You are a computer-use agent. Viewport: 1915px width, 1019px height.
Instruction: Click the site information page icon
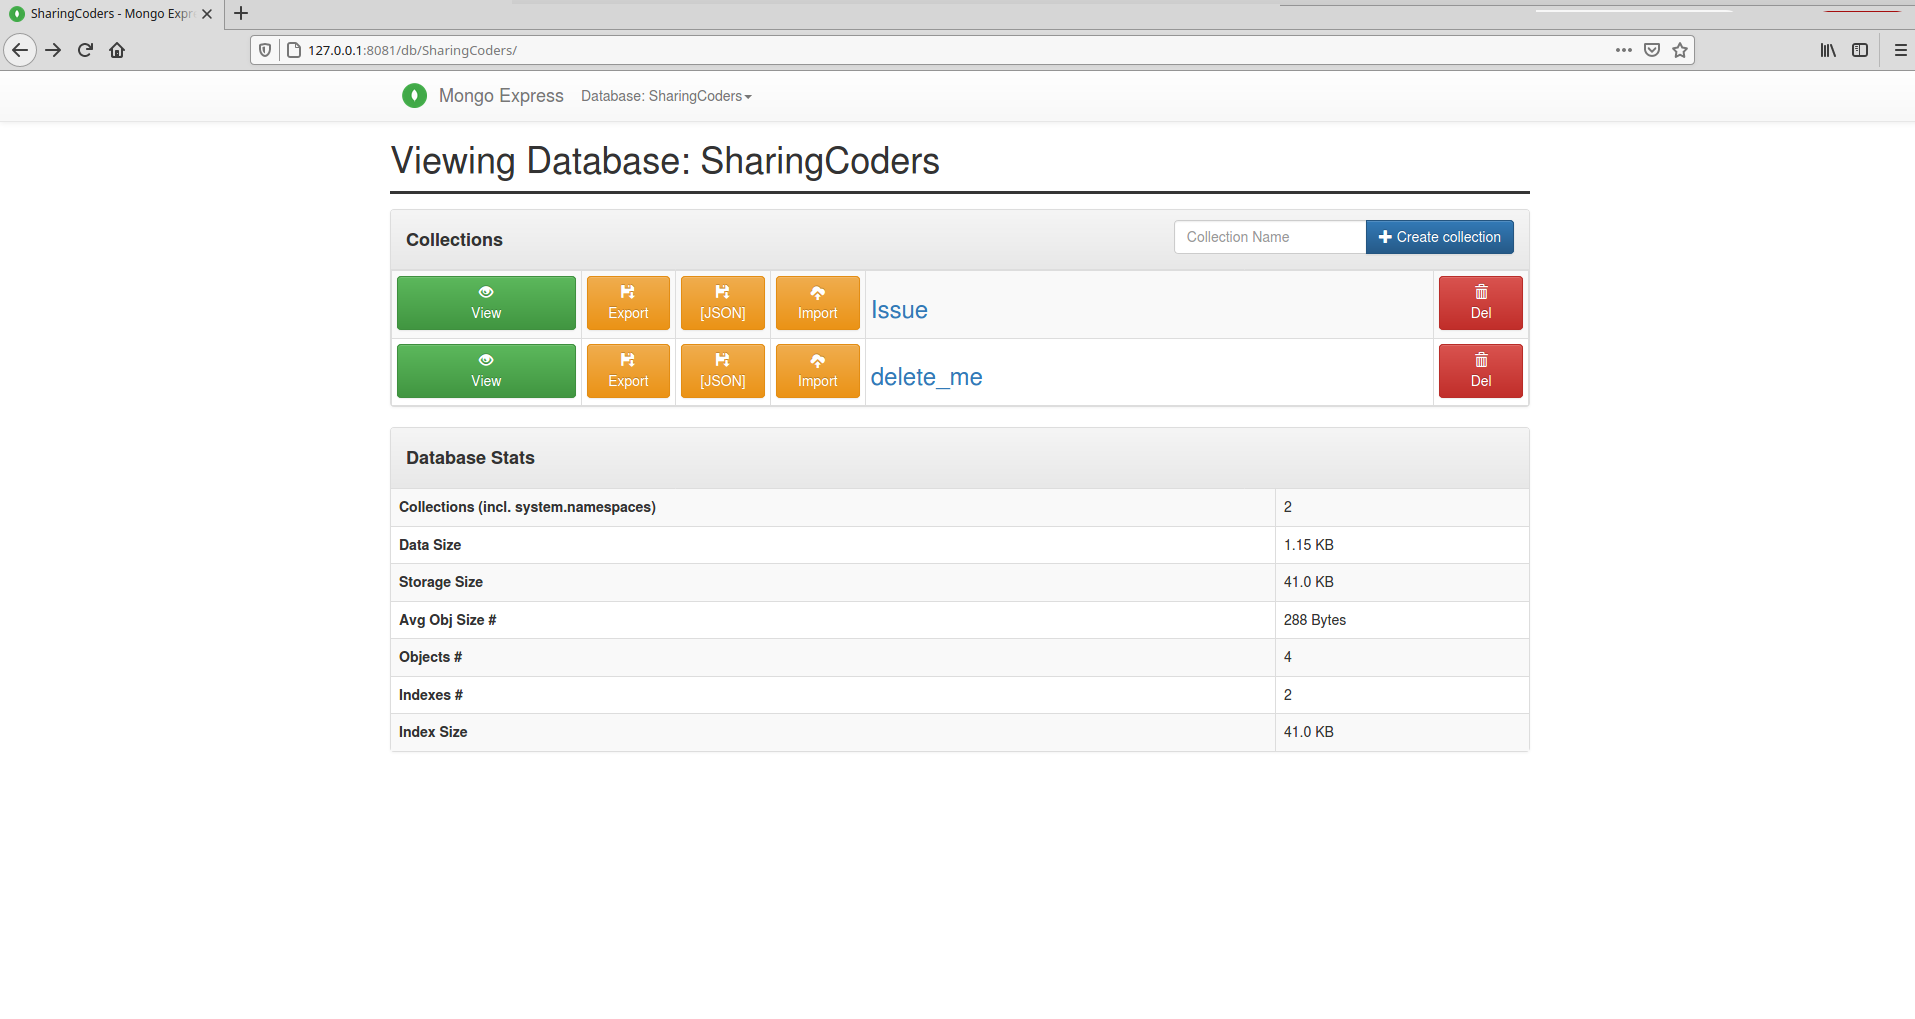click(x=294, y=50)
